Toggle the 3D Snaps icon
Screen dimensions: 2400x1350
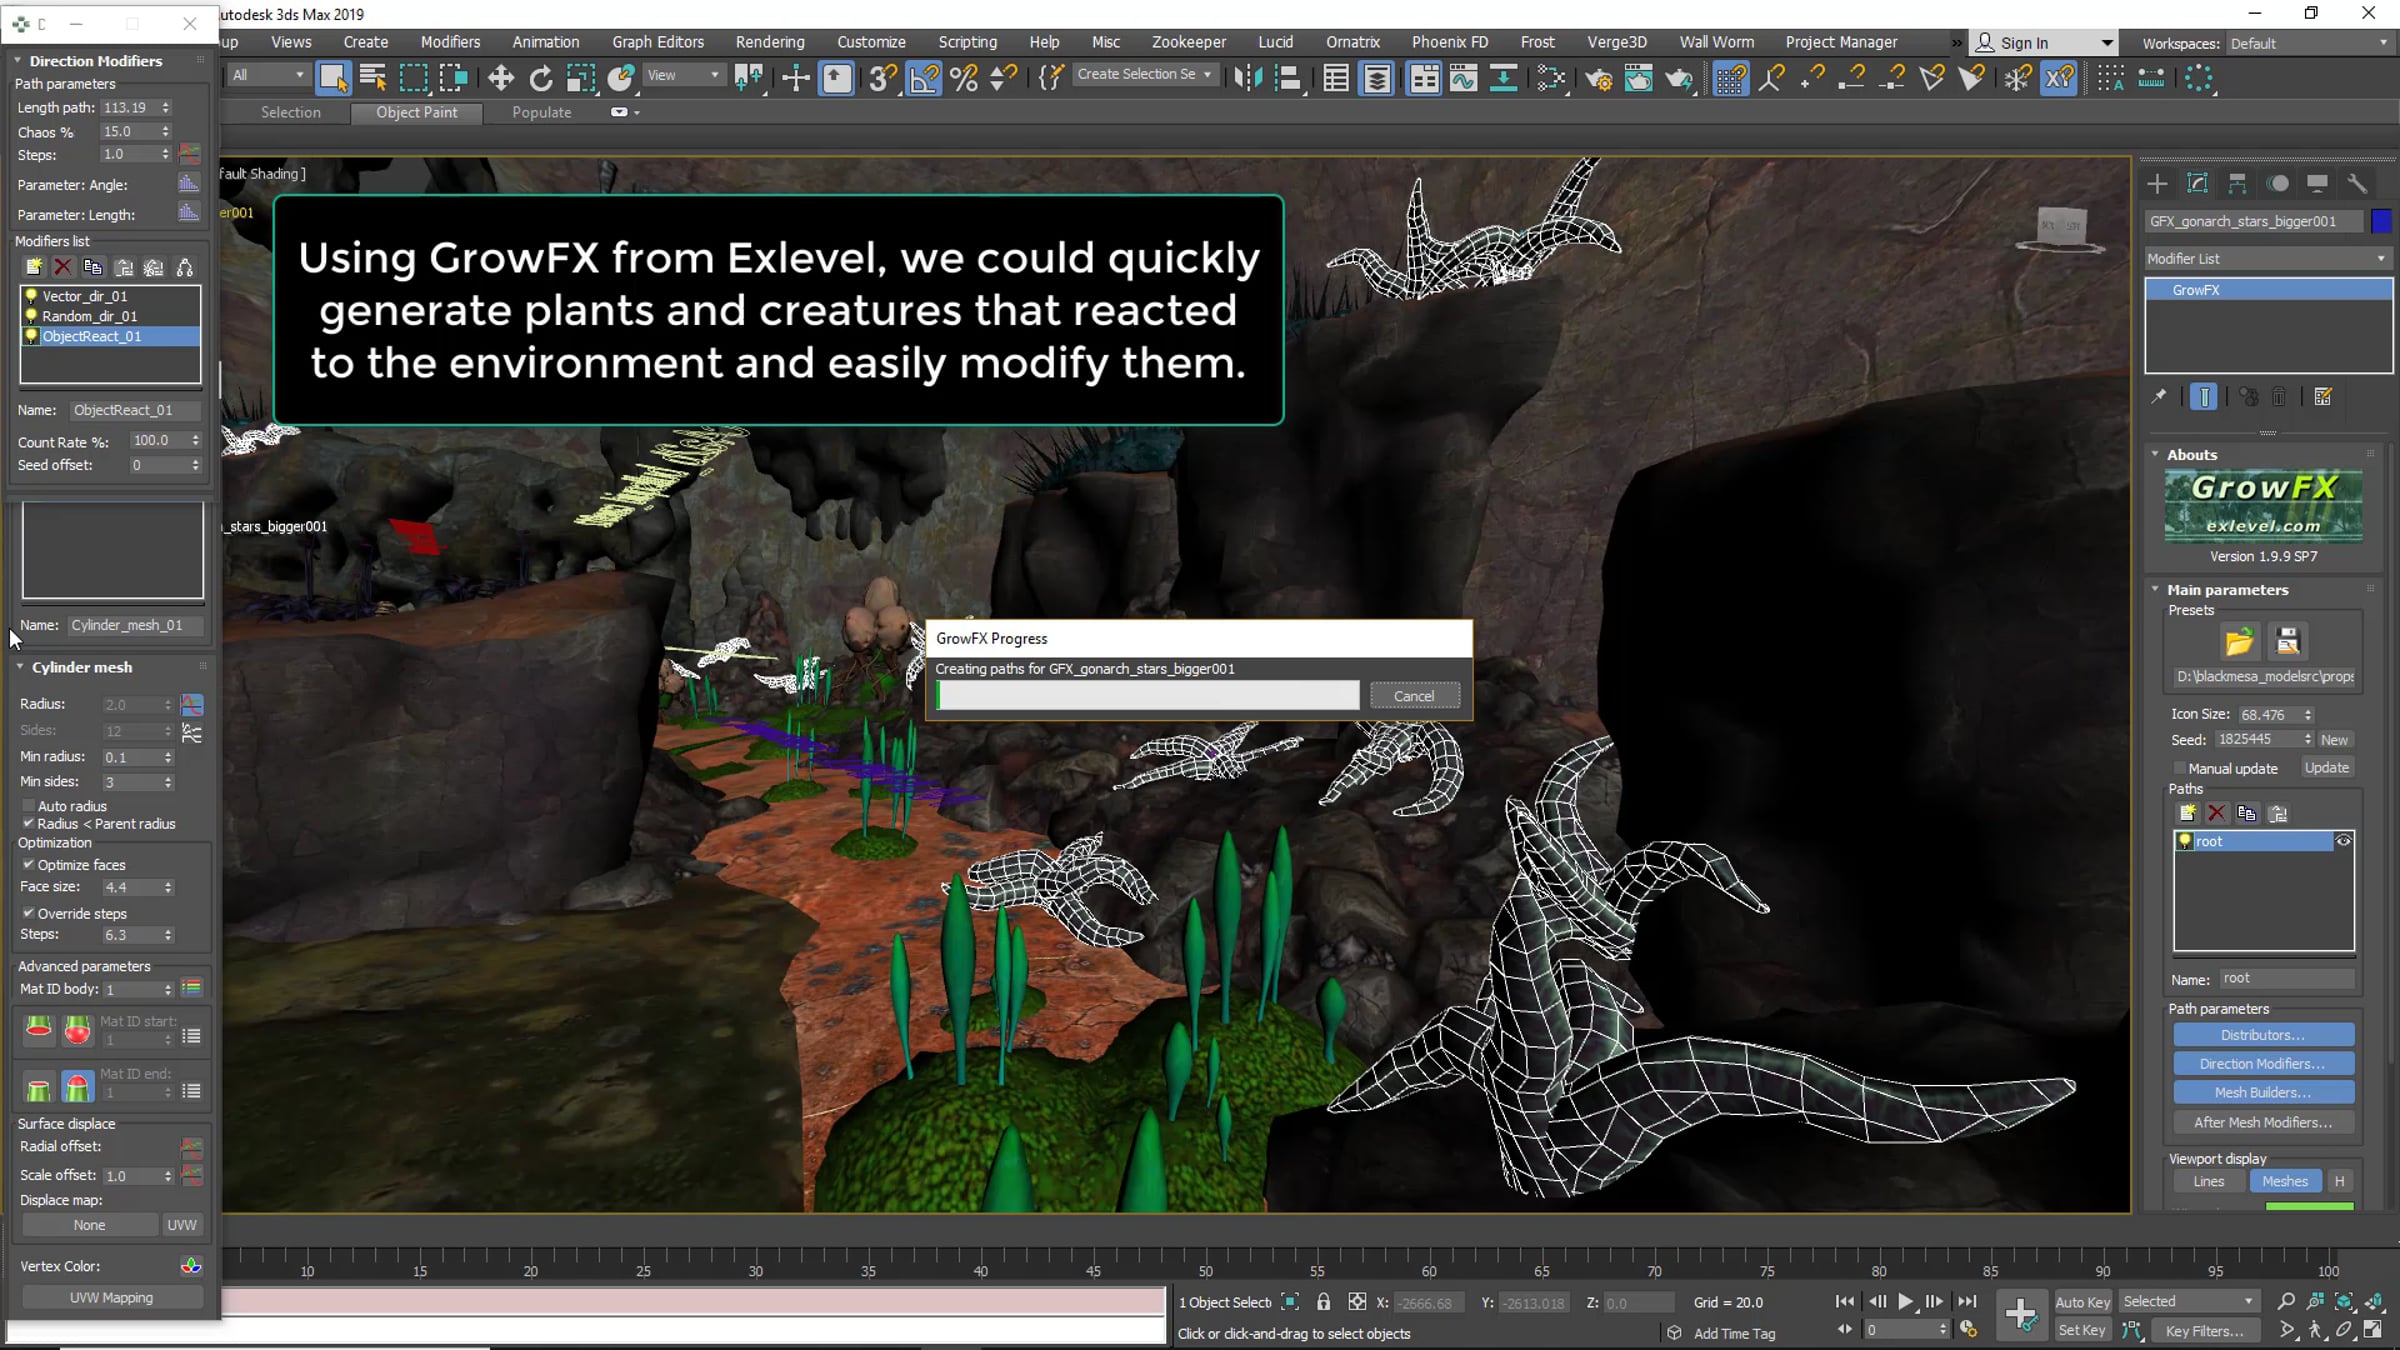click(882, 78)
